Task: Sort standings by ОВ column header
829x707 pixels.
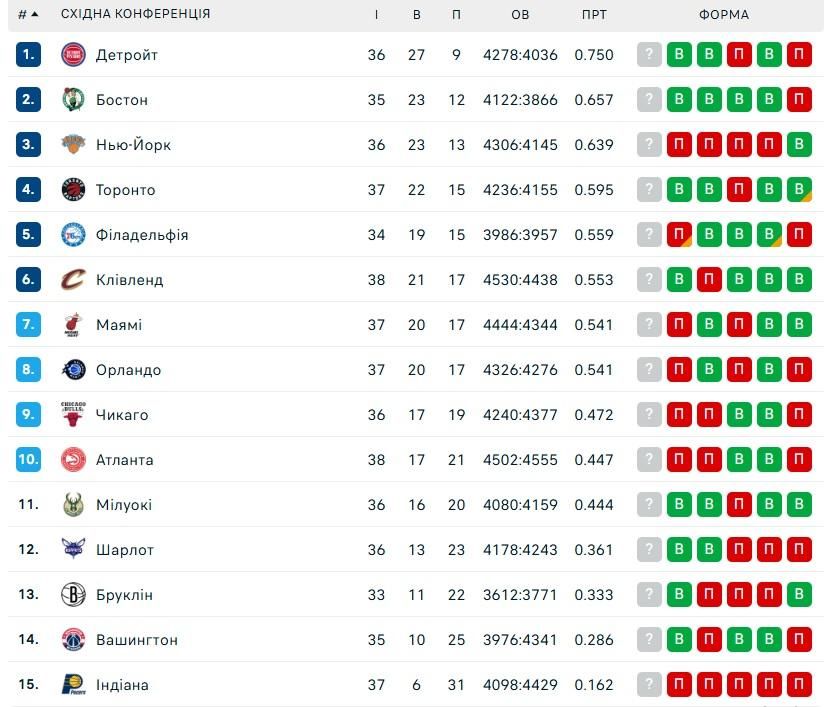Action: point(520,15)
